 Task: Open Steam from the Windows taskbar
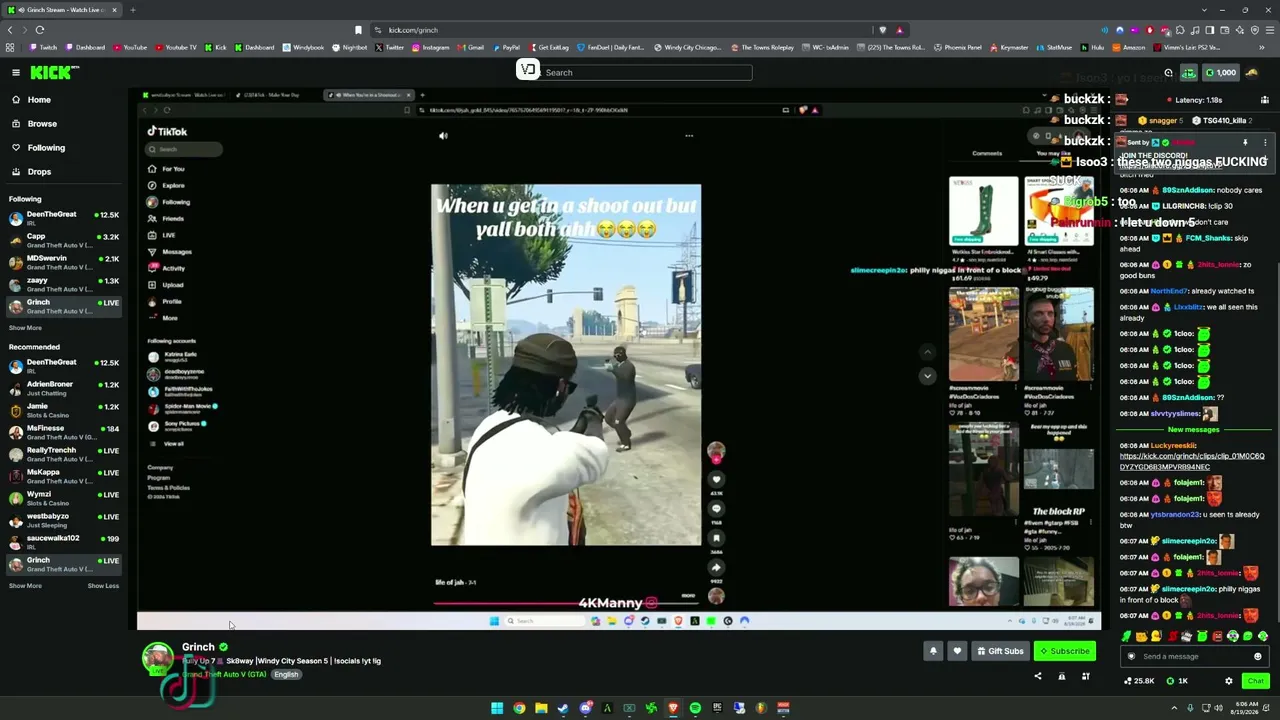click(x=563, y=708)
